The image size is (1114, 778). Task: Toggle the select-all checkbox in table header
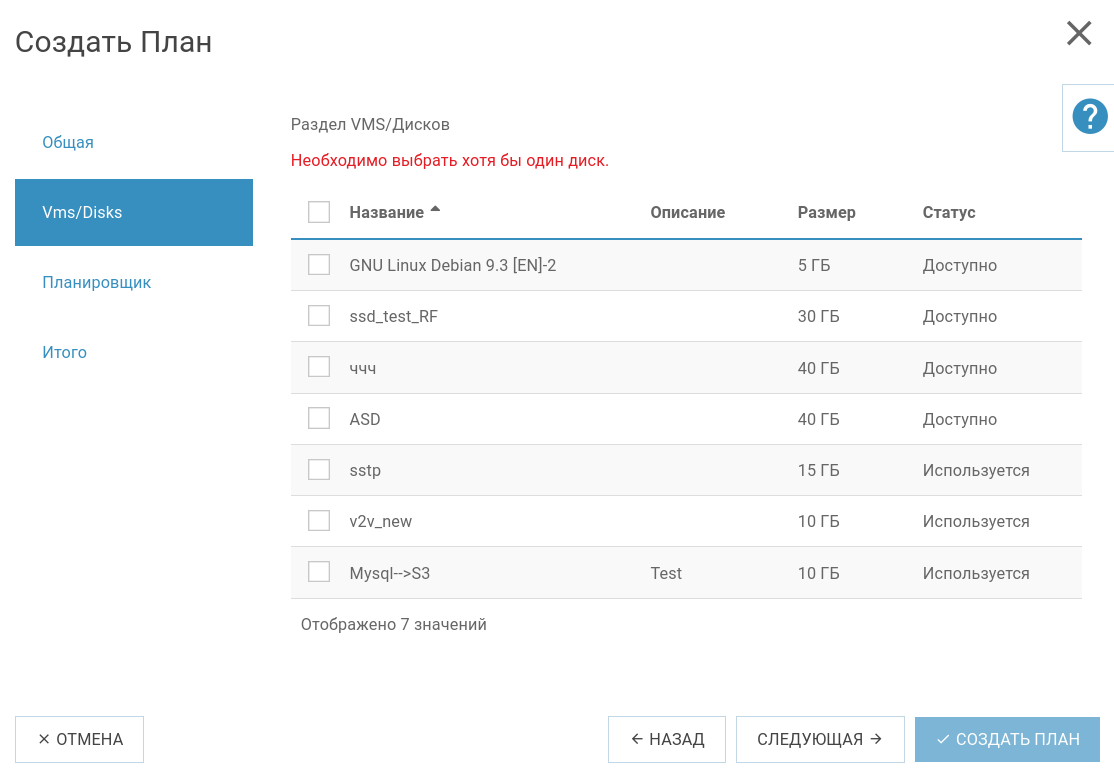point(319,212)
